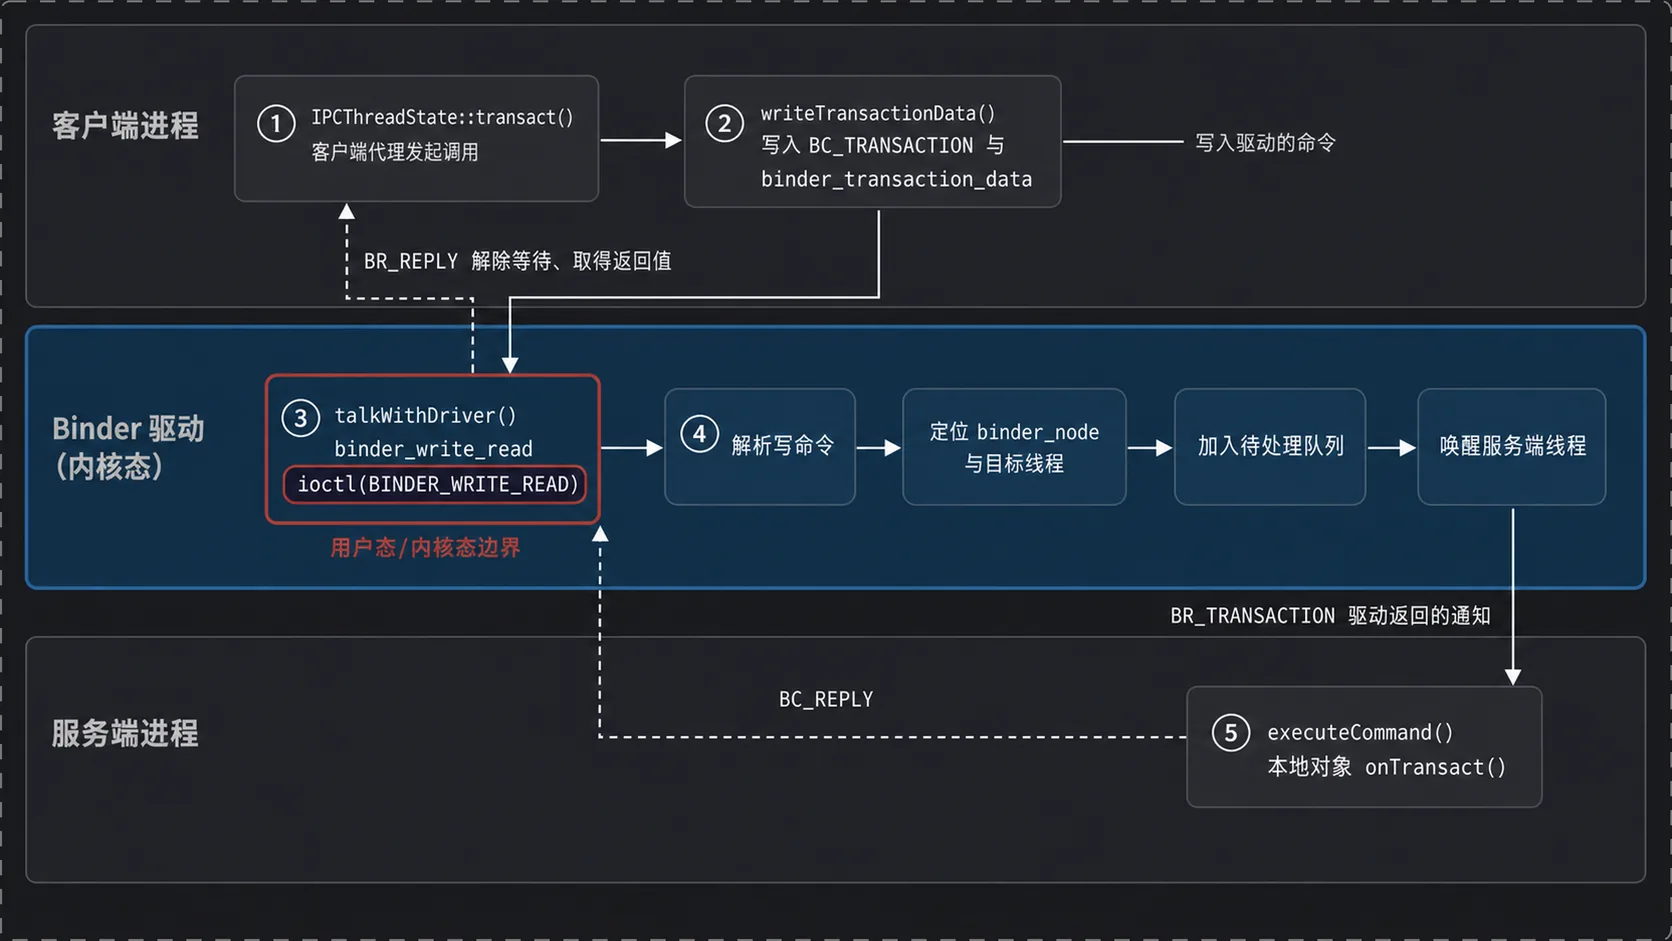The height and width of the screenshot is (941, 1672).
Task: Select the 解析写命令 step box
Action: point(759,446)
